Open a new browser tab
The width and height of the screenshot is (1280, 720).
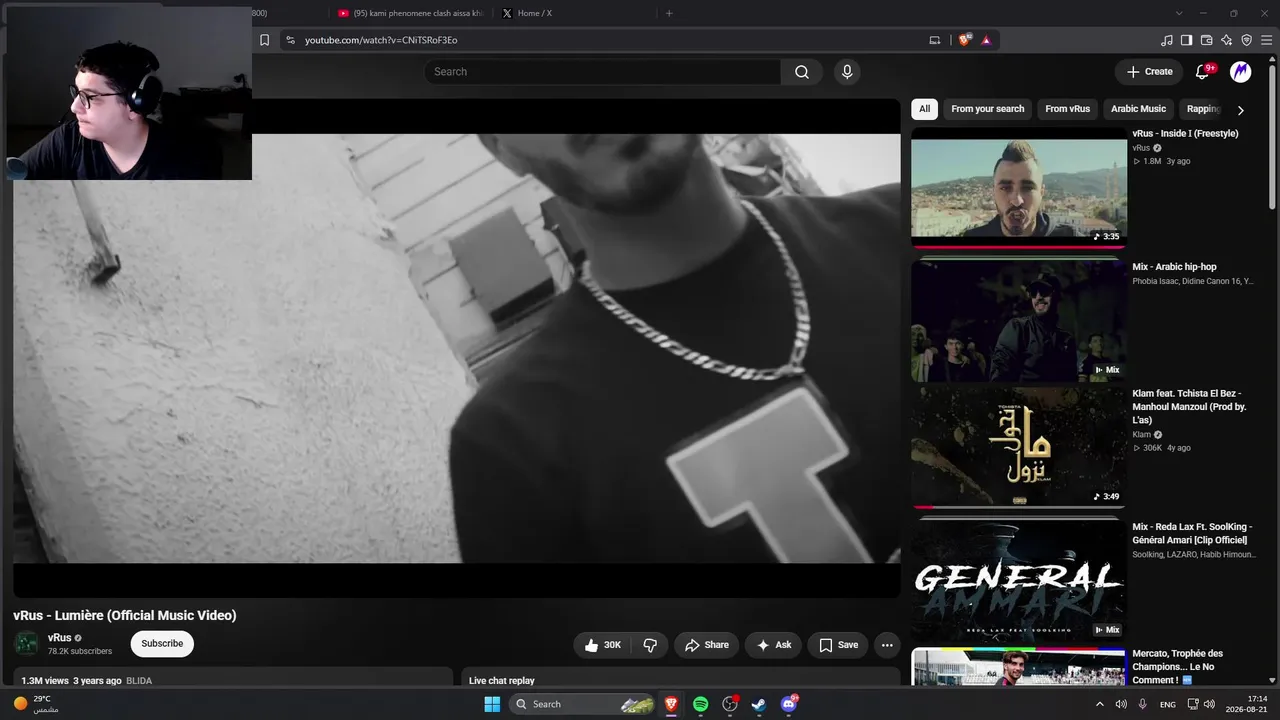(x=669, y=13)
